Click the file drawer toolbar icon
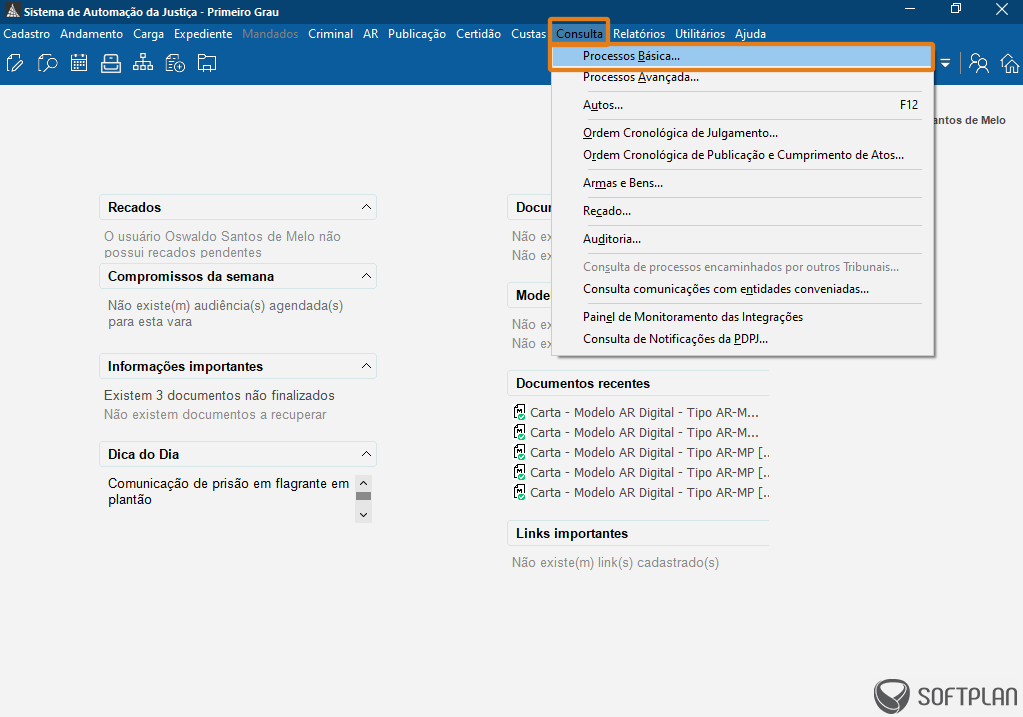This screenshot has height=717, width=1023. tap(111, 63)
